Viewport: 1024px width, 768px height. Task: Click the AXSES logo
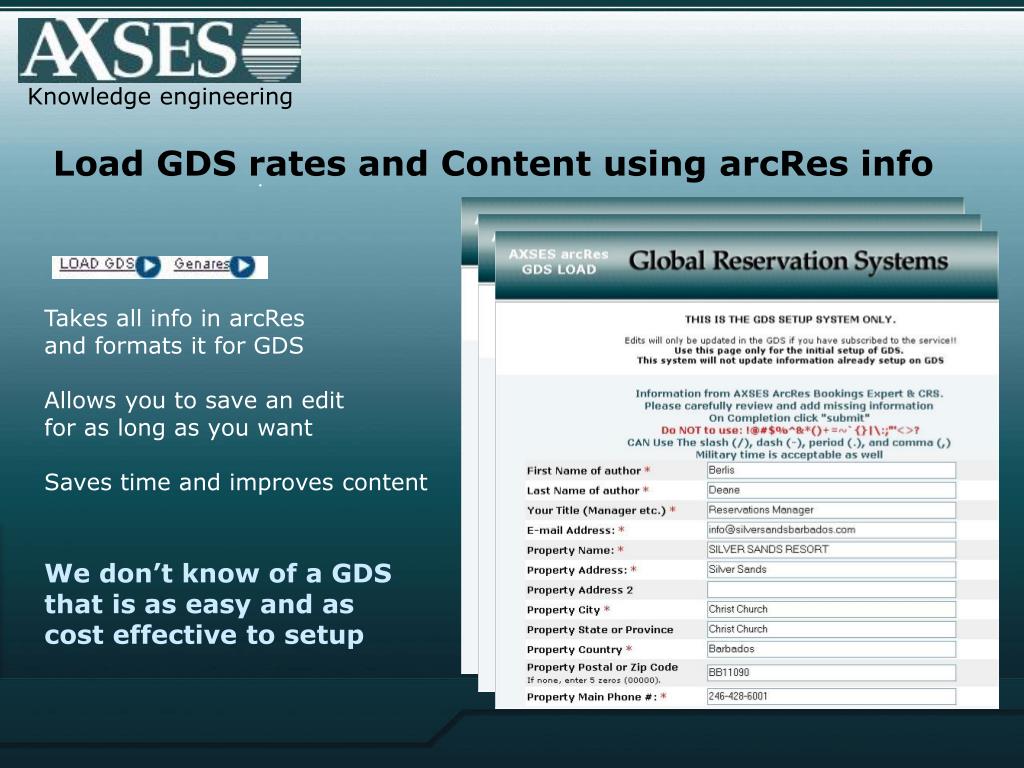pyautogui.click(x=159, y=50)
